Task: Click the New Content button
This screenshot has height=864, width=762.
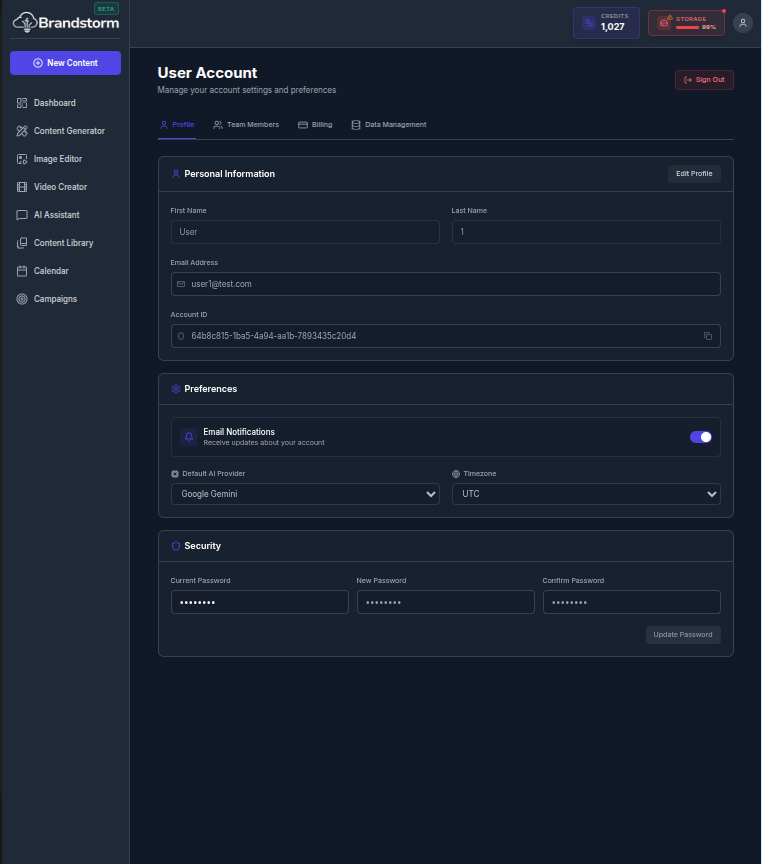Action: (65, 63)
